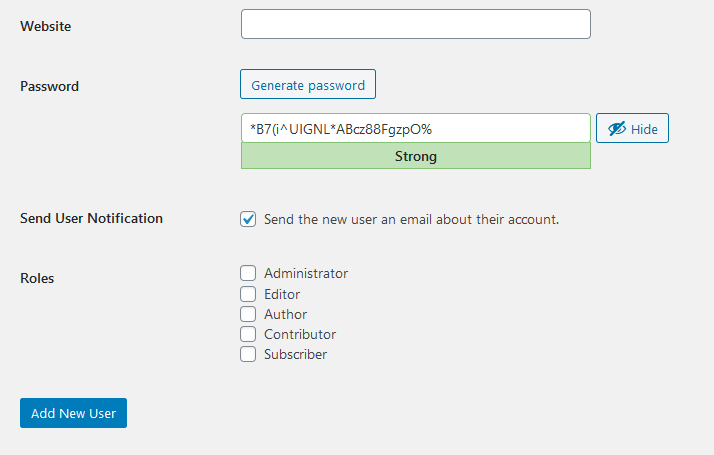The width and height of the screenshot is (714, 455).
Task: Uncheck the Send User Notification checkbox
Action: [x=248, y=219]
